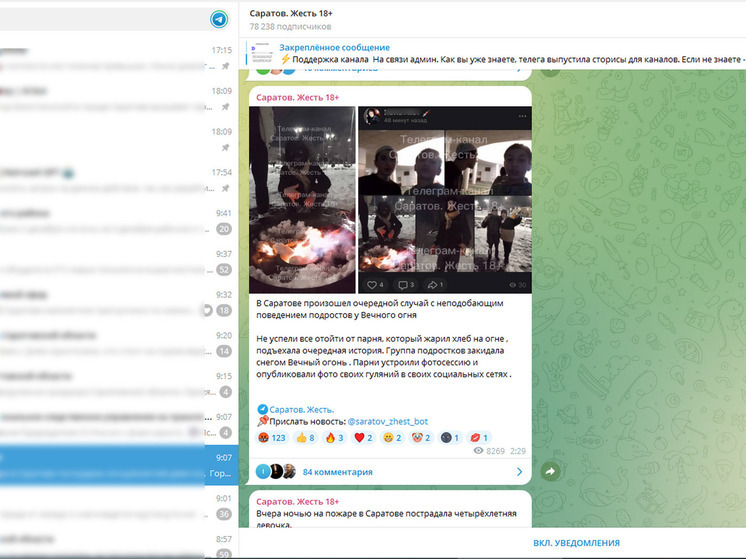This screenshot has height=559, width=746.
Task: Add the red heart reaction showing 2
Action: pyautogui.click(x=362, y=437)
